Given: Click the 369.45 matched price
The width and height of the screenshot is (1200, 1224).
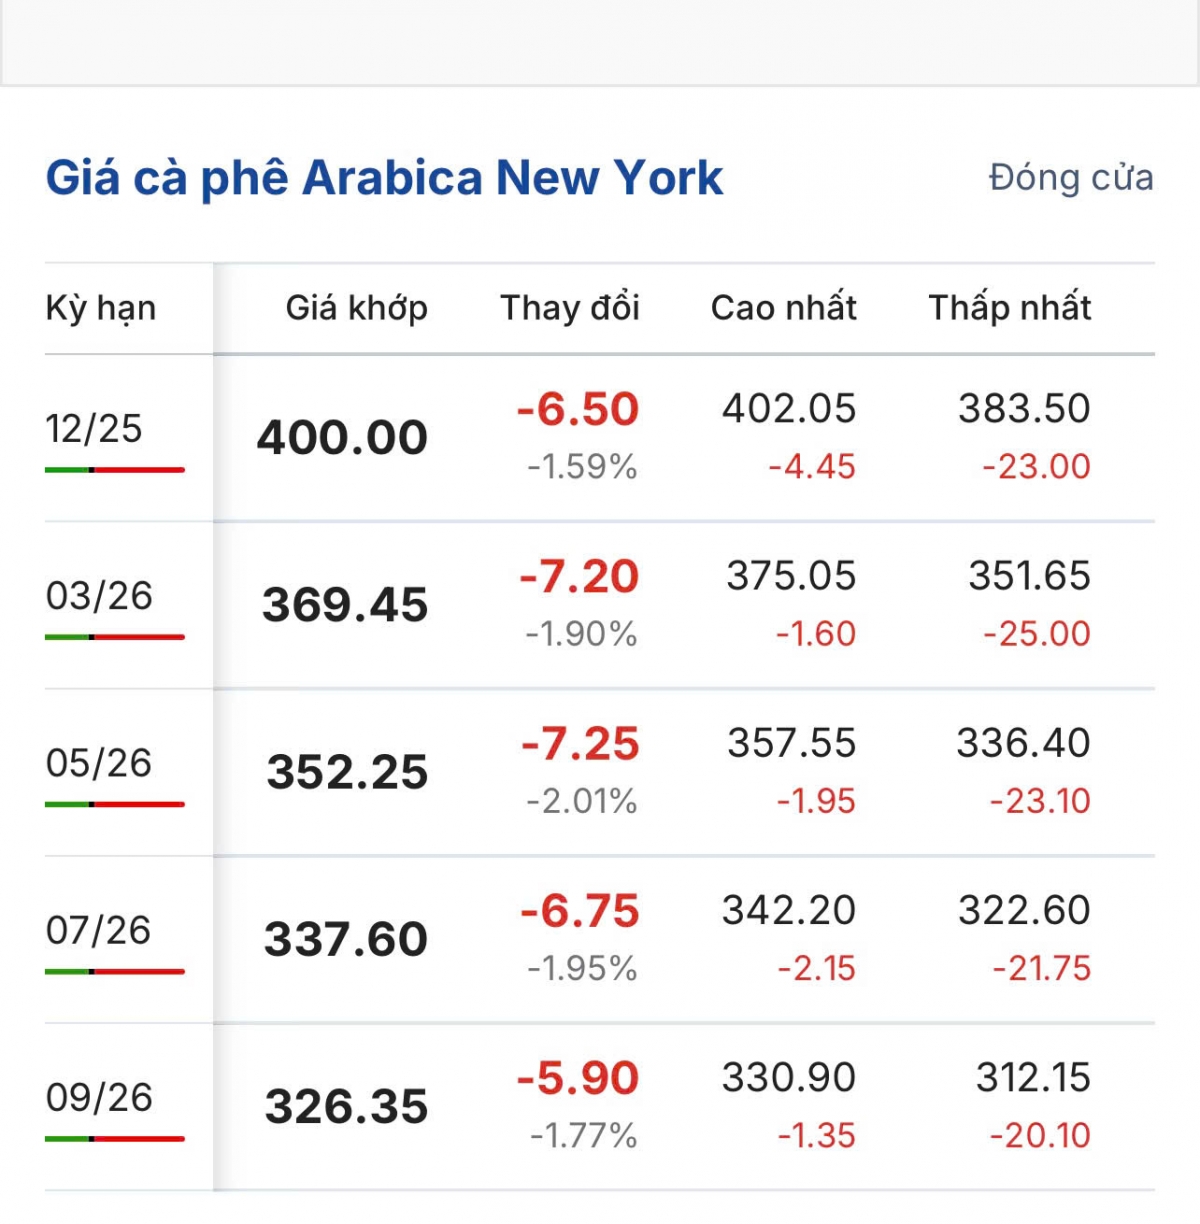Looking at the screenshot, I should [x=345, y=605].
